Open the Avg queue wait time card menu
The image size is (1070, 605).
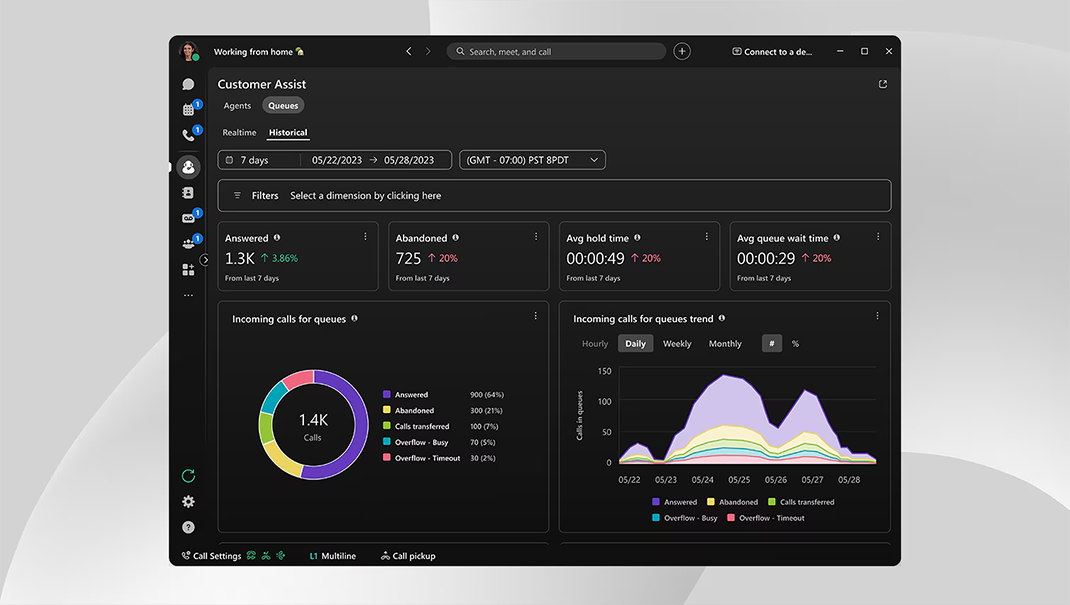878,237
